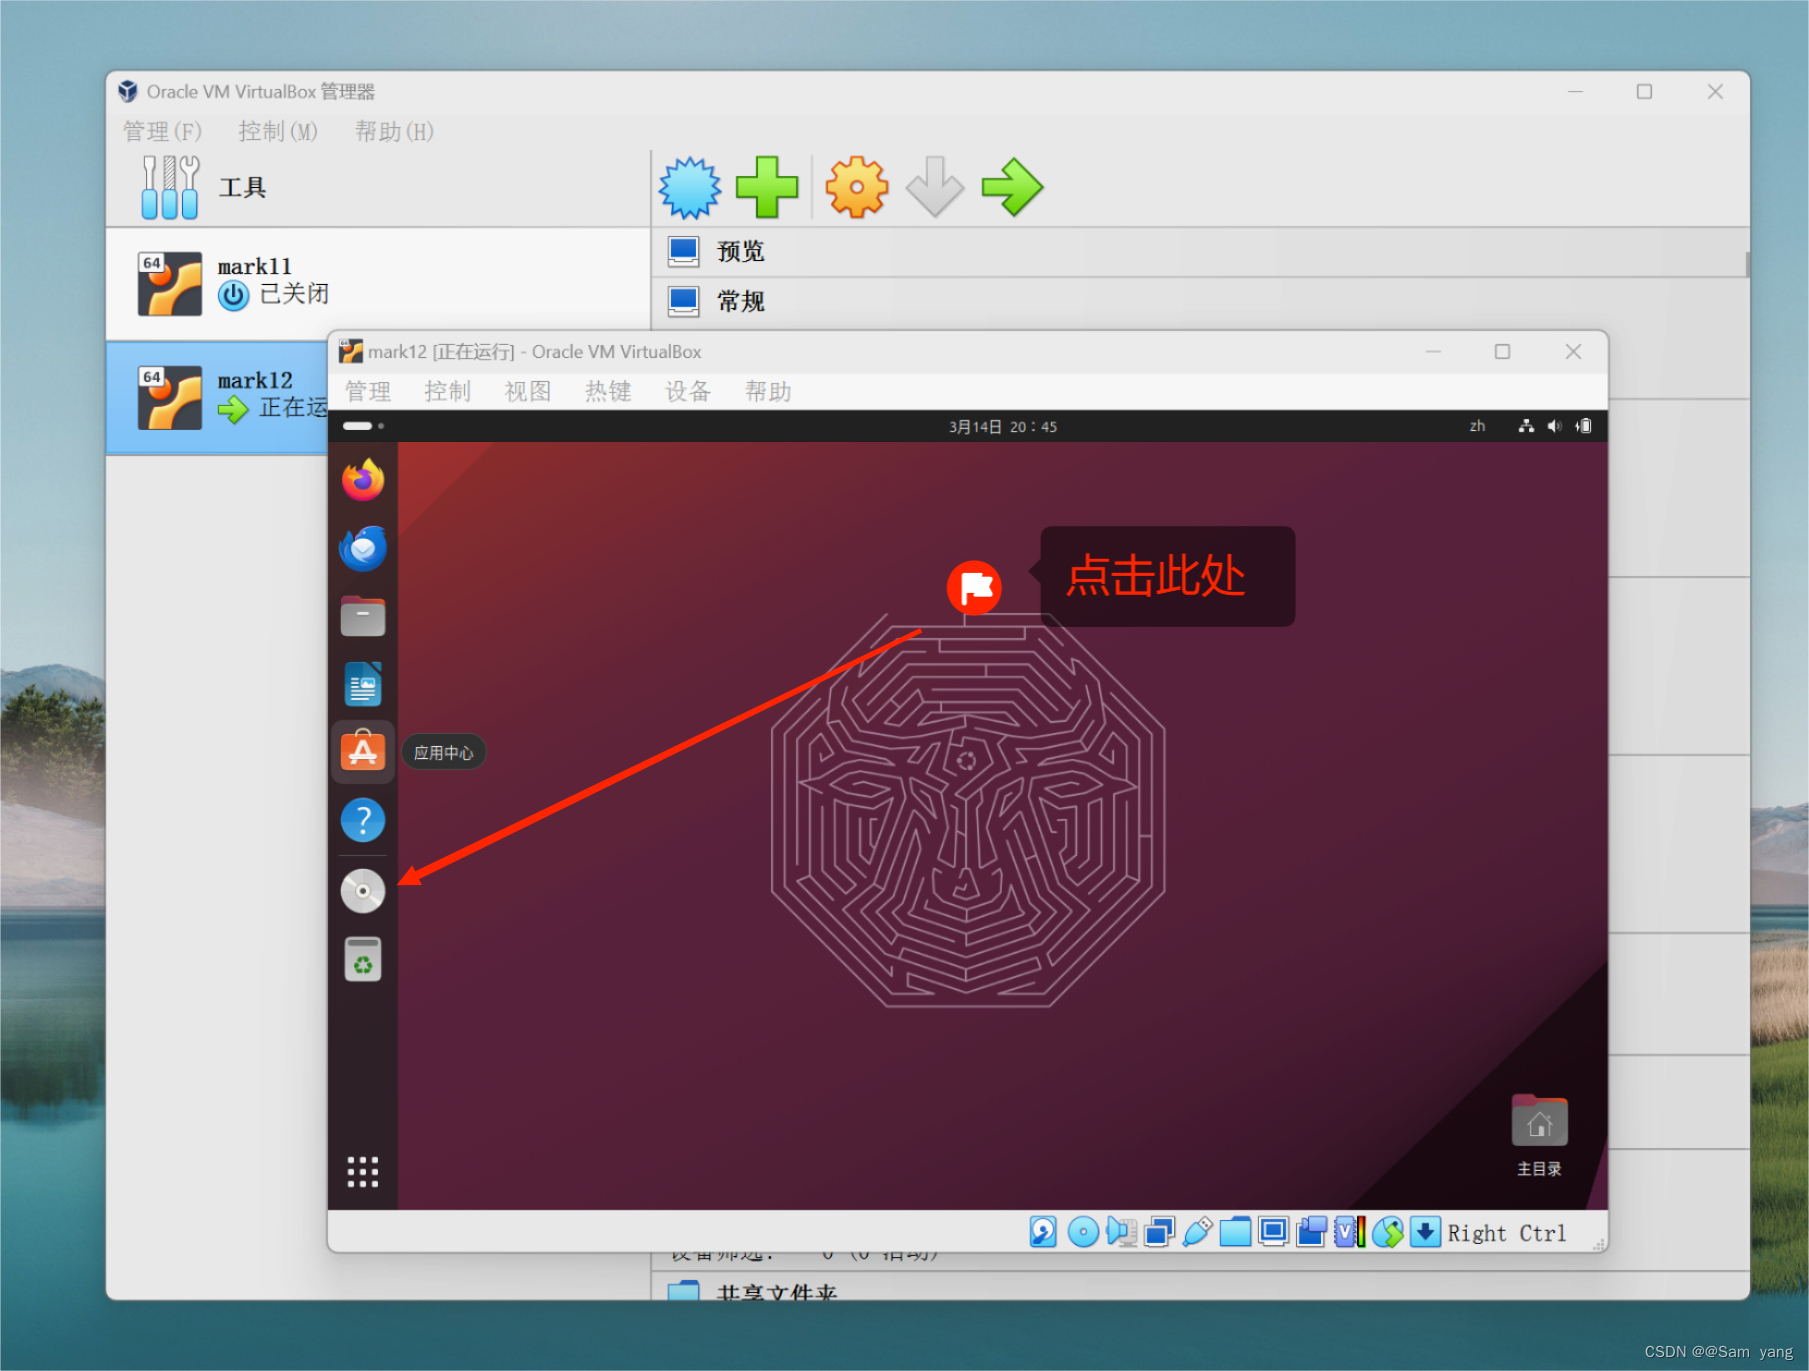Close the mark12 VM window

coord(1573,352)
